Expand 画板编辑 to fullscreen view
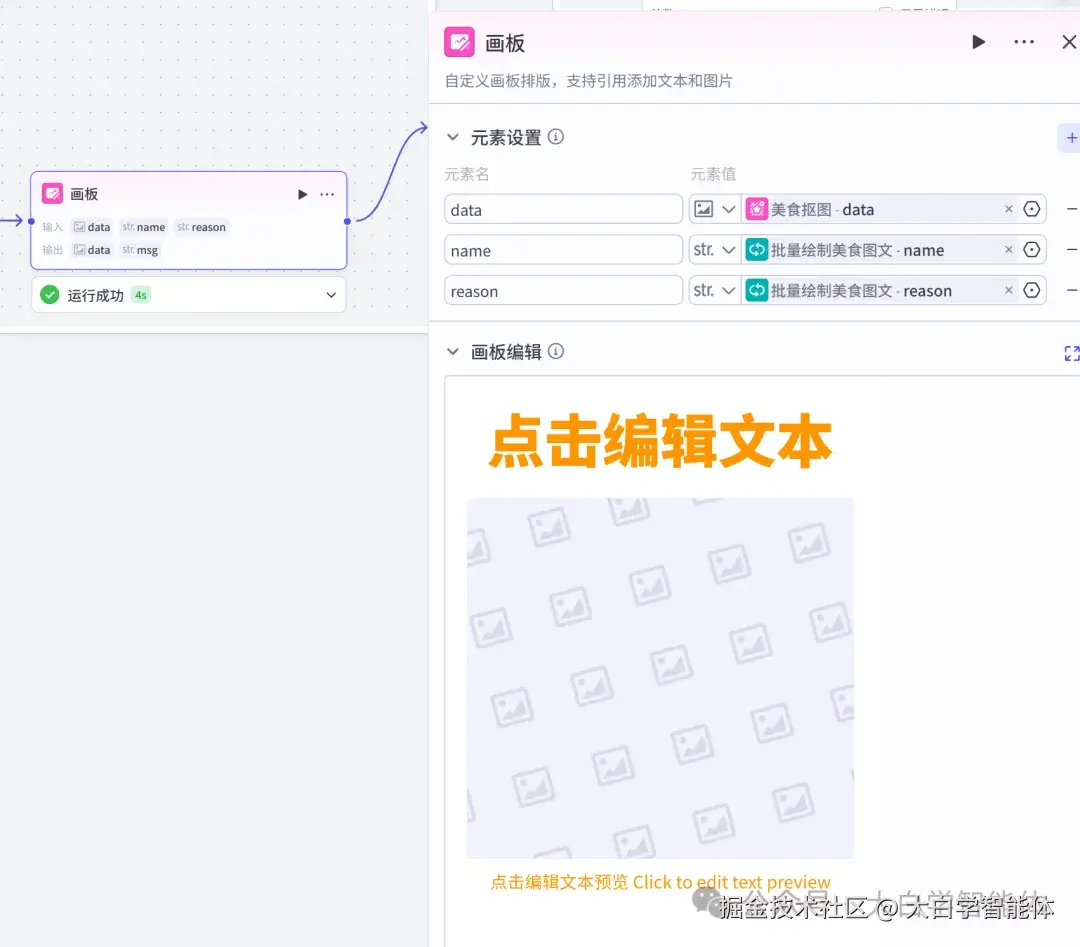 pos(1072,352)
